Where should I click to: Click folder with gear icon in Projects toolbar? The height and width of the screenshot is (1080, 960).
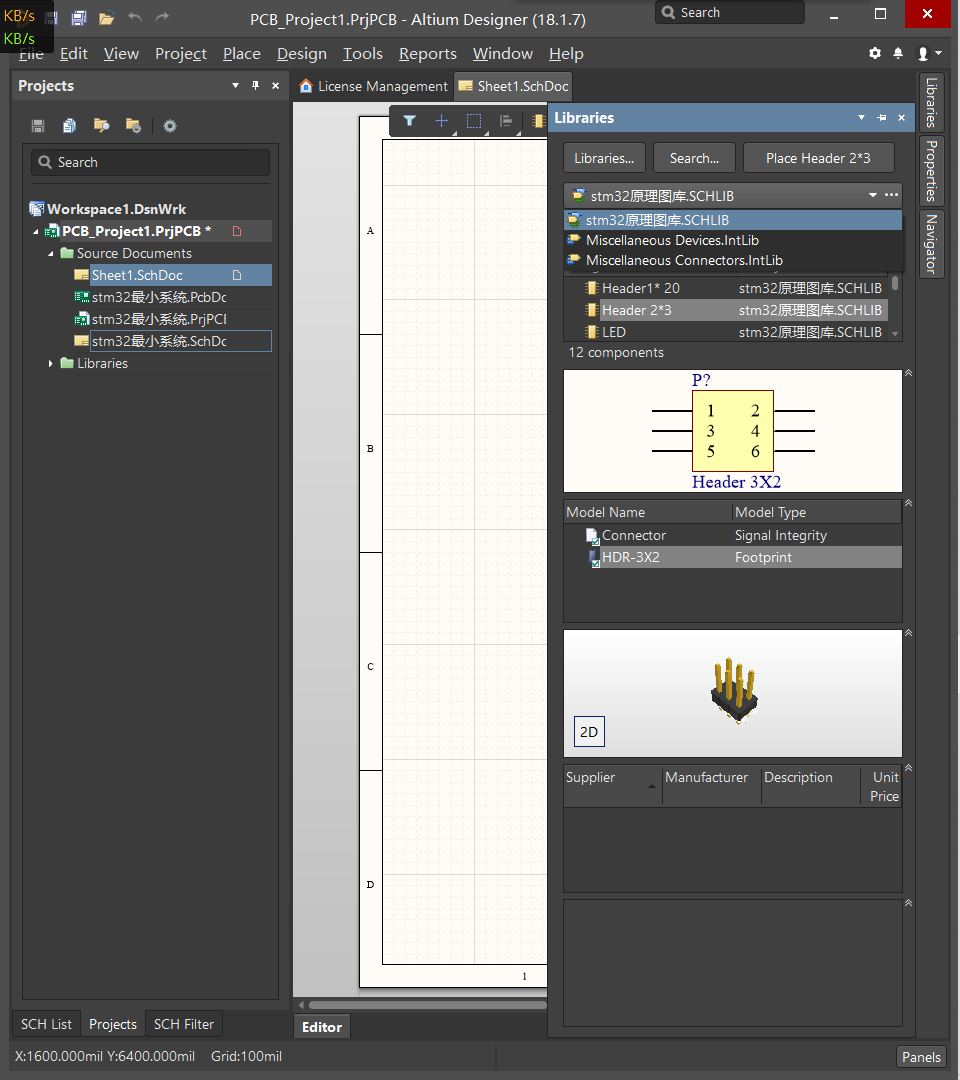tap(133, 125)
